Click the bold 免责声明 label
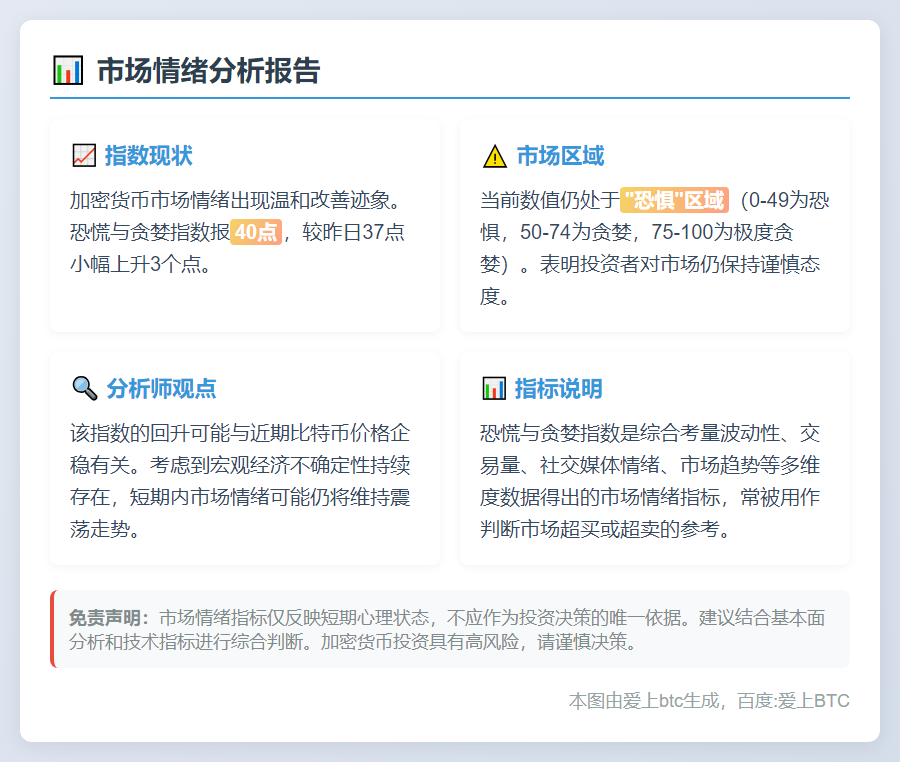Screen dimensions: 900x762 tap(108, 617)
